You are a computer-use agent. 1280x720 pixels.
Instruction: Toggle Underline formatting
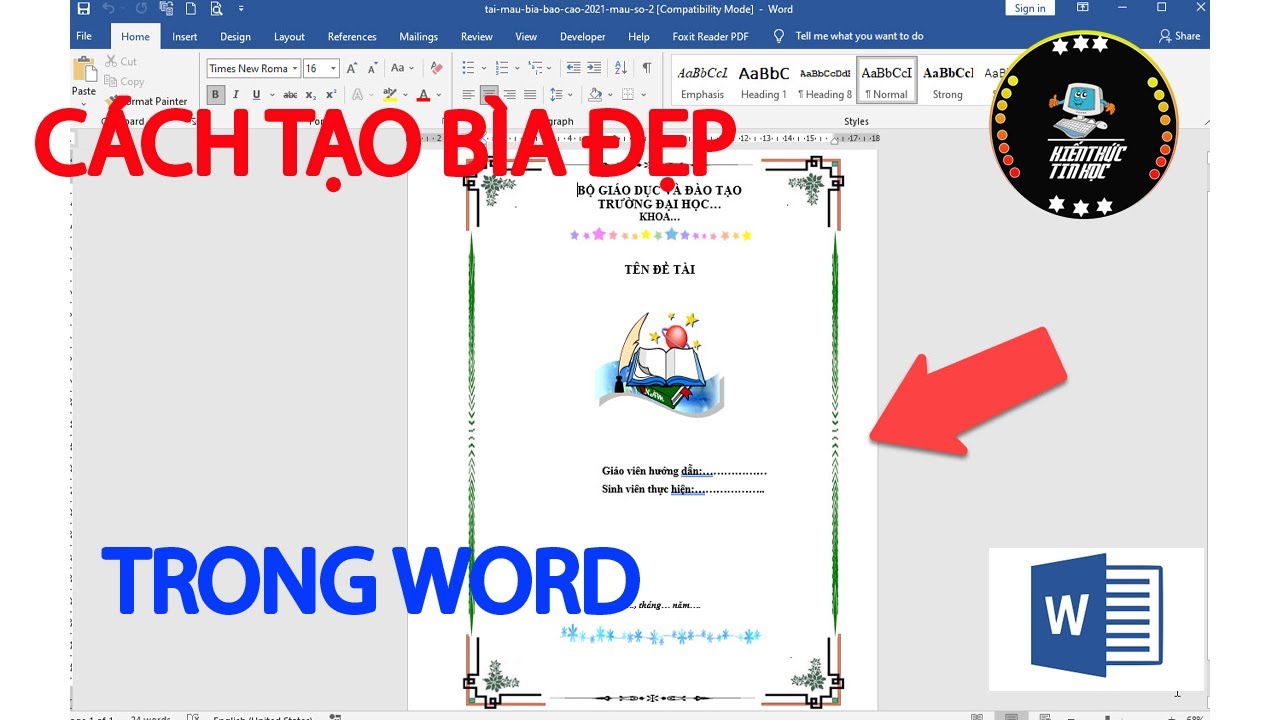256,95
